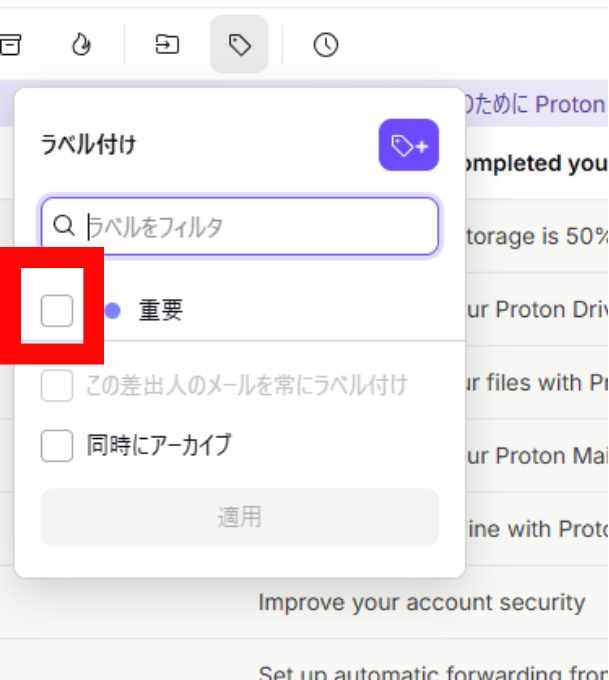
Task: Create a new label with tag-plus button
Action: coord(409,145)
